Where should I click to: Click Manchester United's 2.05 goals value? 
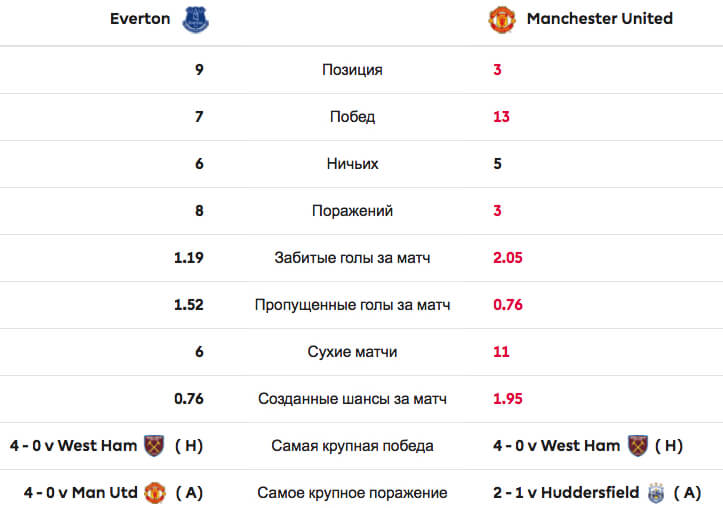(508, 258)
